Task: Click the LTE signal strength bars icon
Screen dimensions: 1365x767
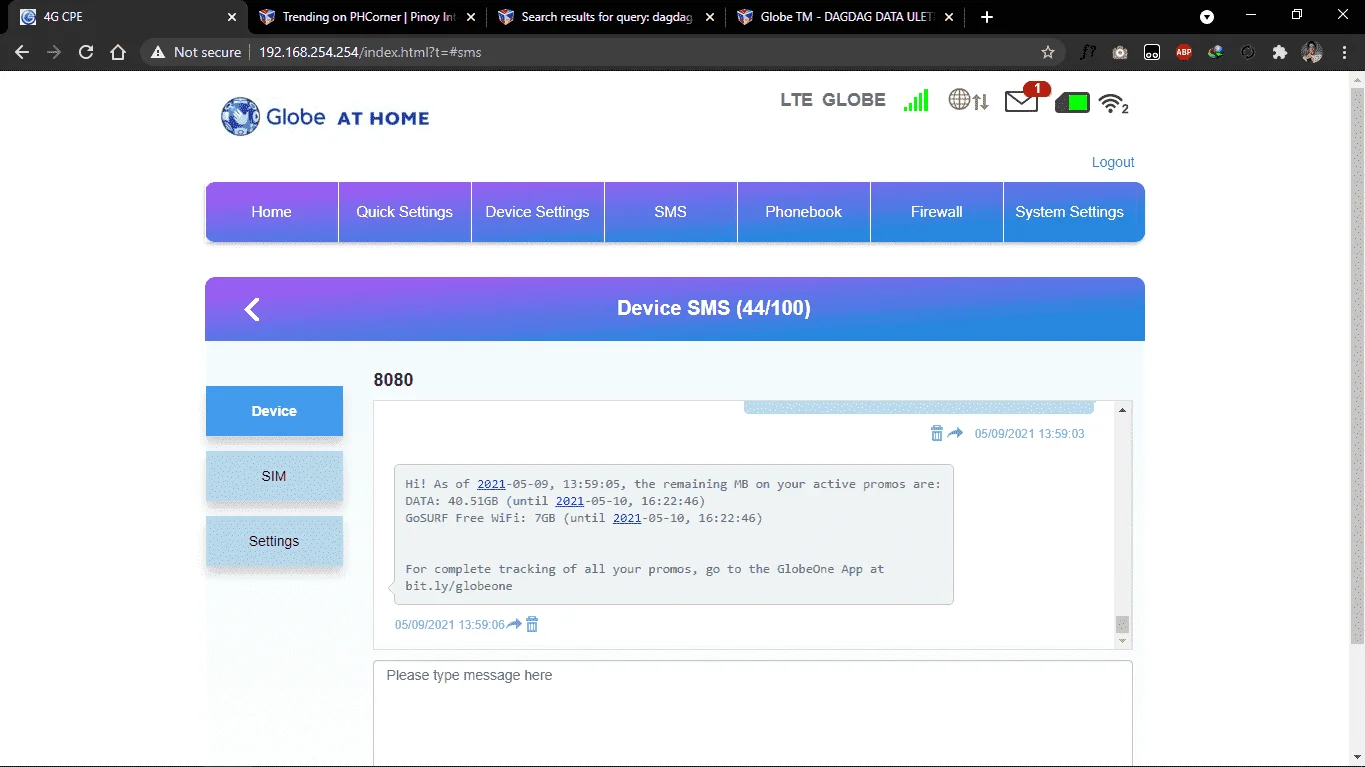Action: coord(916,100)
